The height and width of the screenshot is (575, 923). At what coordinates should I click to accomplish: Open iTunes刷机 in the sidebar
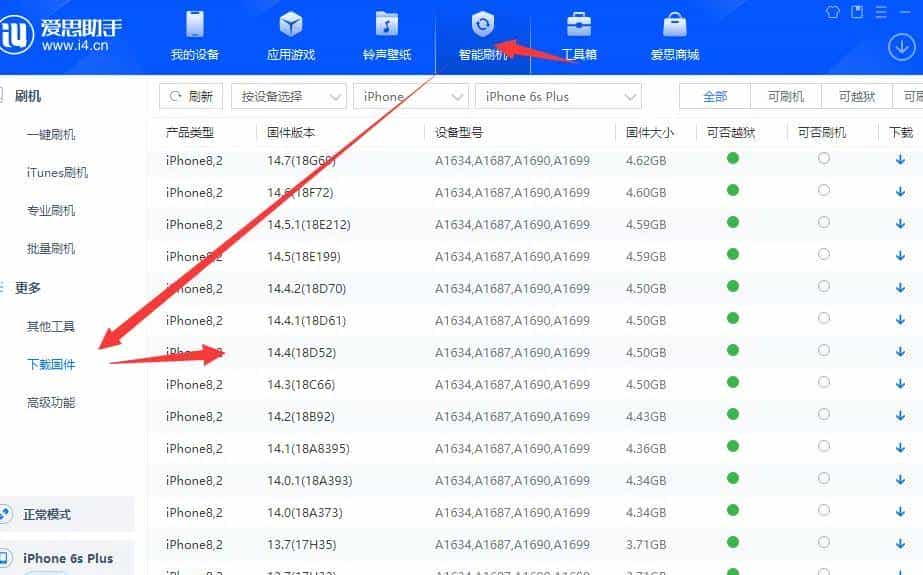click(x=57, y=172)
